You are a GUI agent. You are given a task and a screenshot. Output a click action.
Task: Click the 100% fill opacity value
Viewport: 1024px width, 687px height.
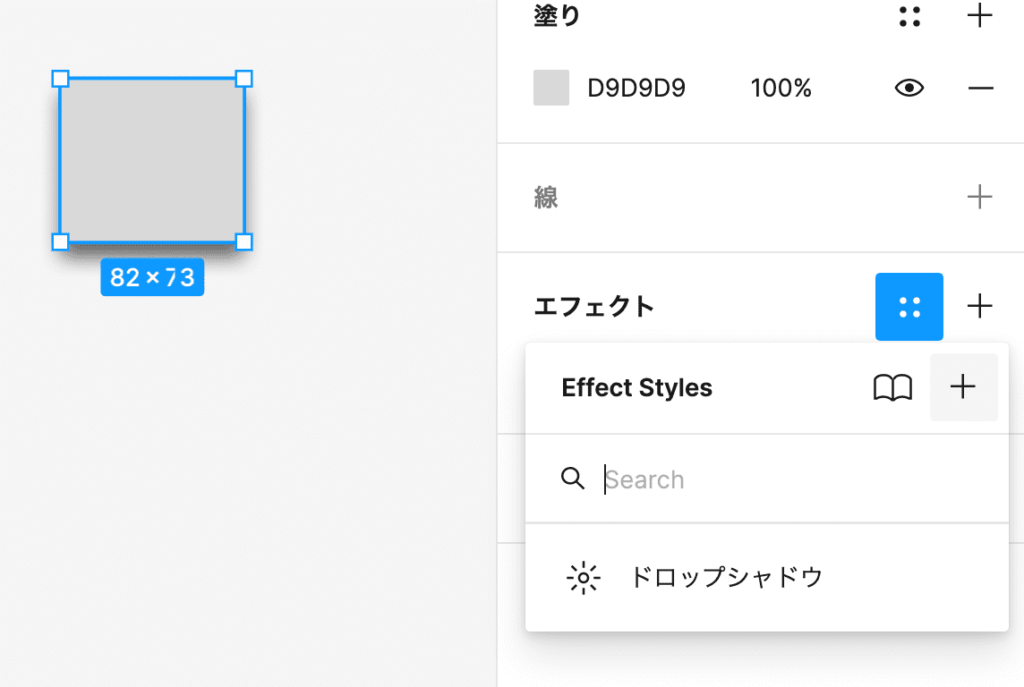coord(781,88)
